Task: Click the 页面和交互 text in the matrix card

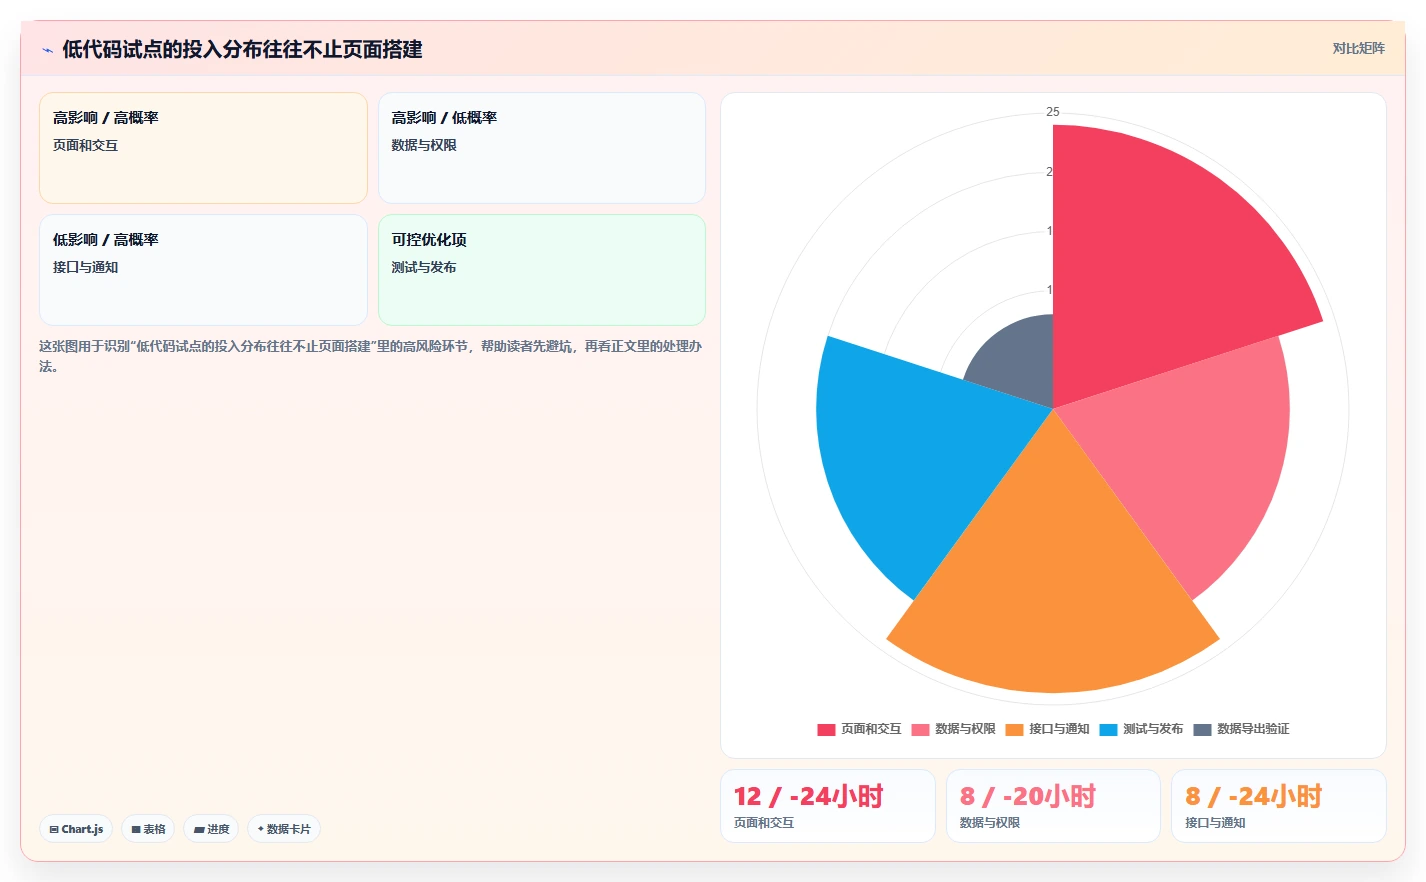Action: point(85,146)
